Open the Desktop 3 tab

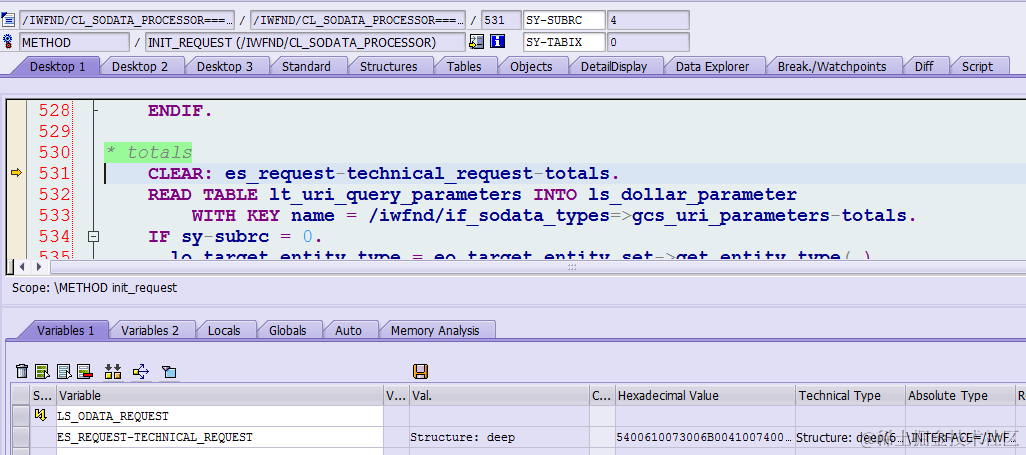224,66
